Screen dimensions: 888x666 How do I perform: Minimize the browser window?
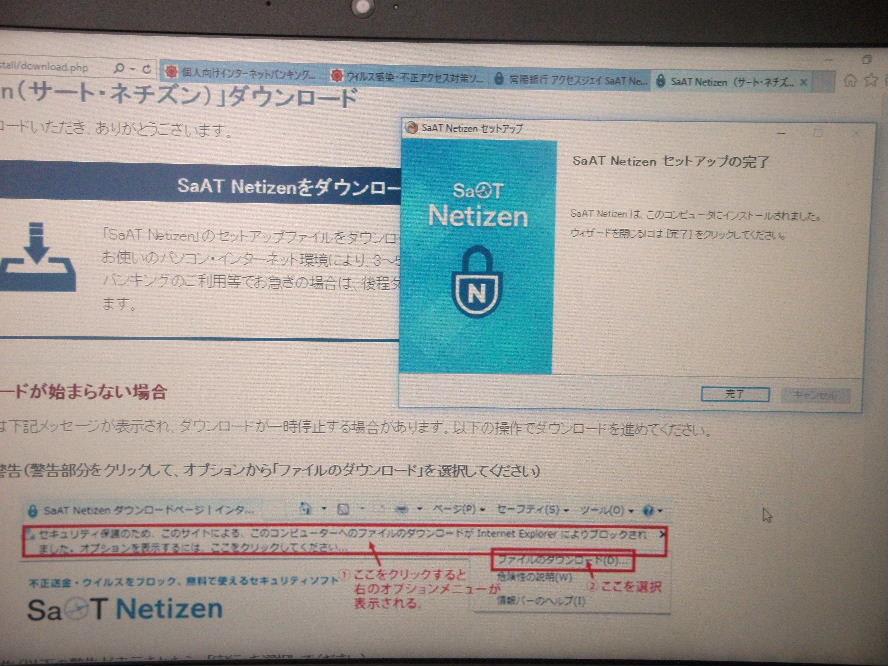829,59
